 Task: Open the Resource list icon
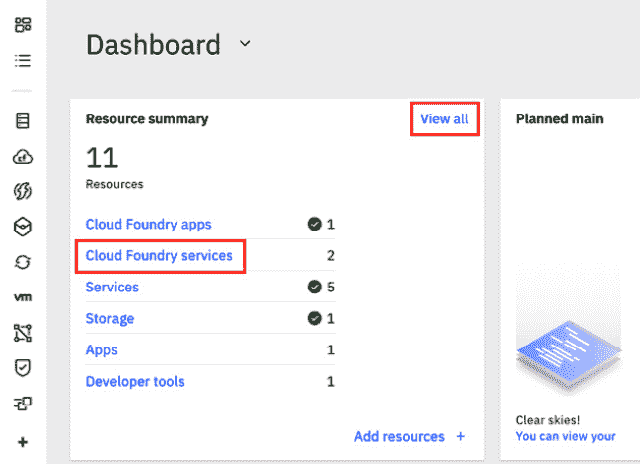[23, 60]
